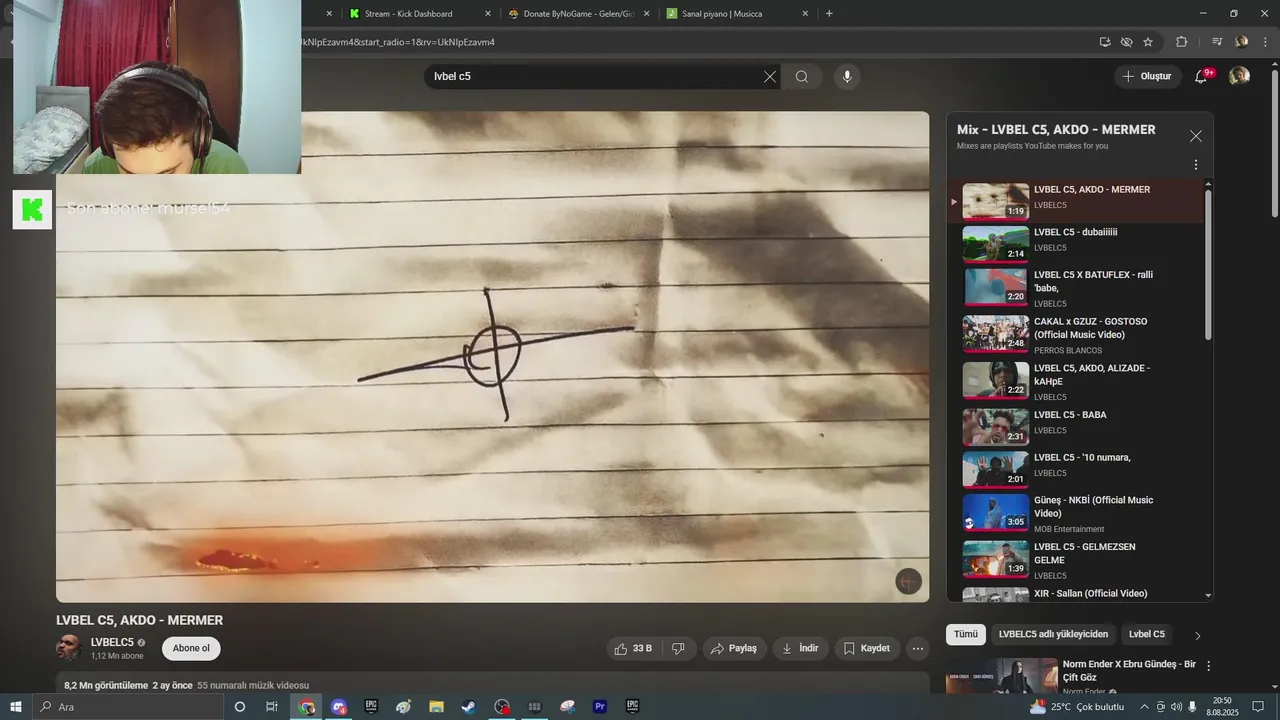Click the taskbar Ara search box
This screenshot has height=720, width=1280.
127,707
